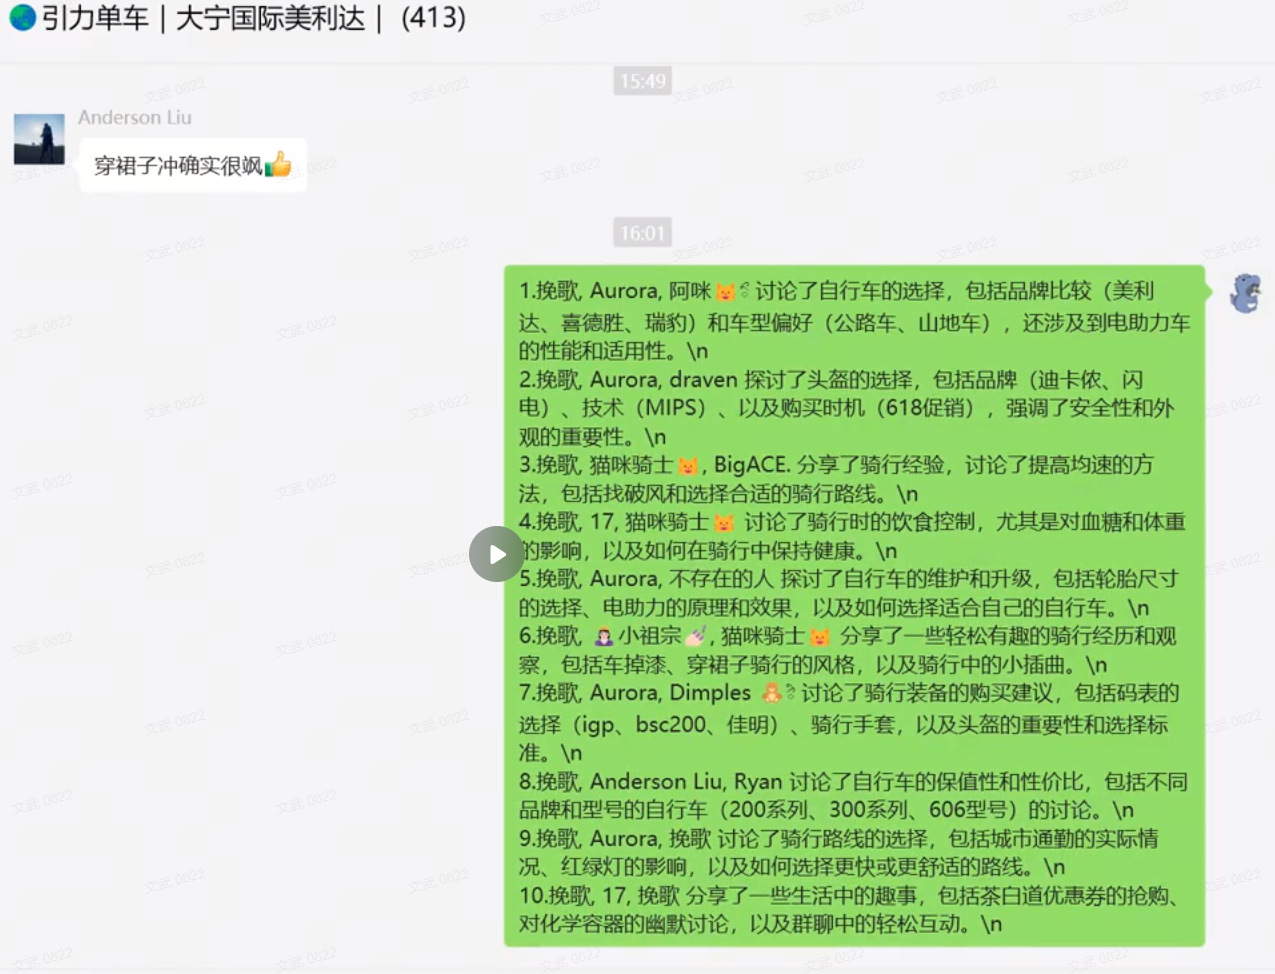
Task: Click the cat emoji after 阿咪 in item 1
Action: [x=726, y=292]
